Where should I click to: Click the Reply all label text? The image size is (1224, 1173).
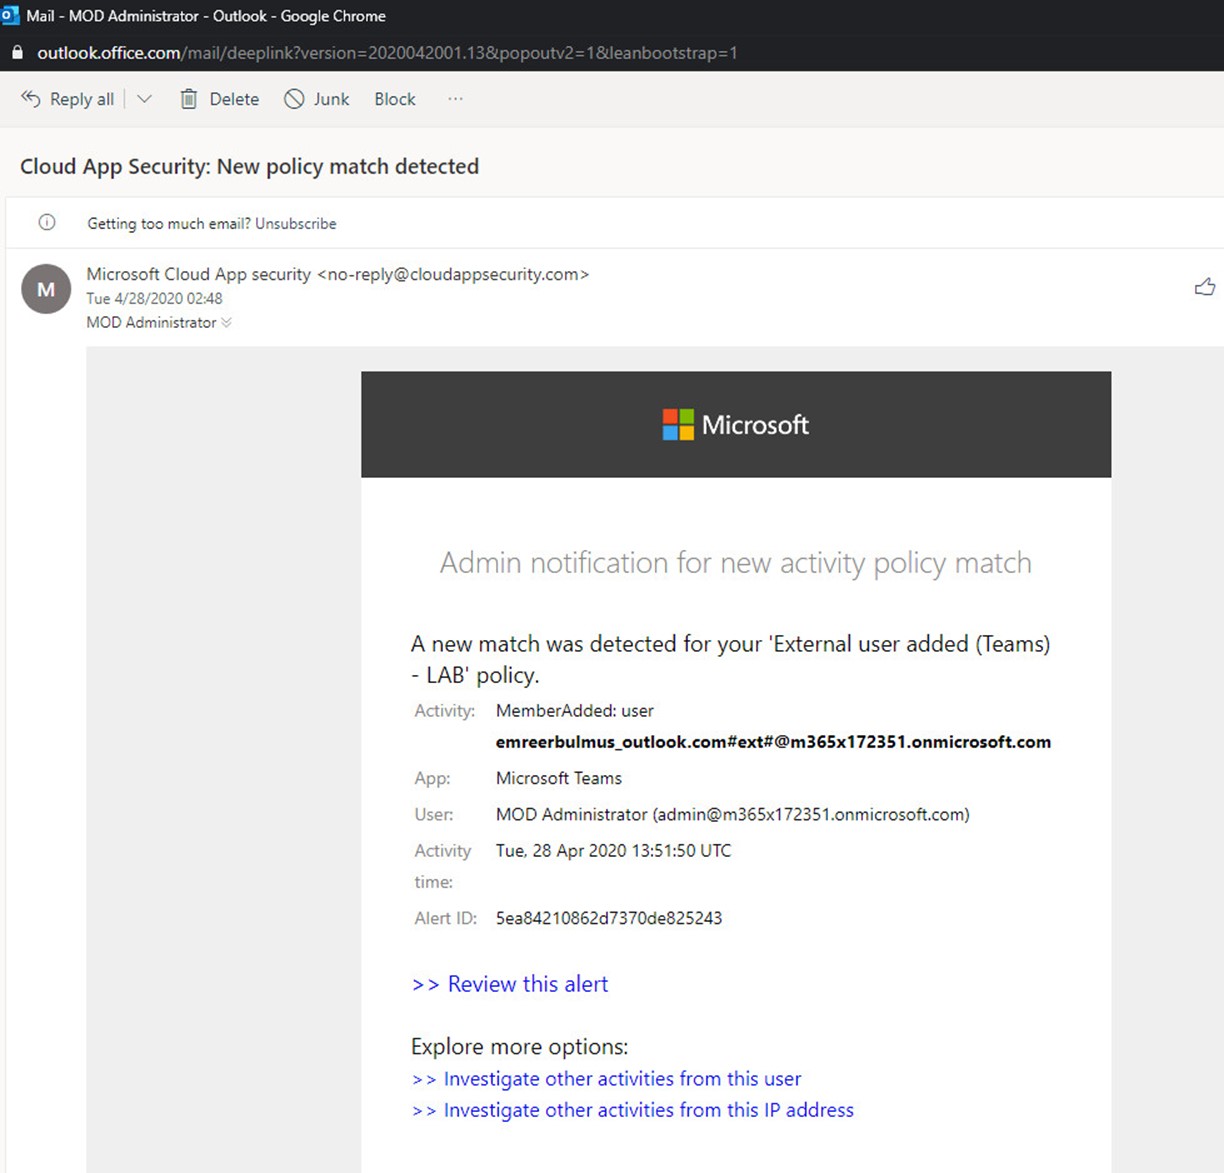pos(82,99)
